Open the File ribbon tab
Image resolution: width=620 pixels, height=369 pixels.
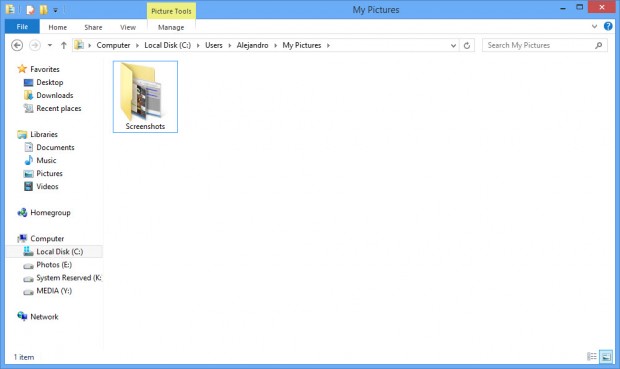pyautogui.click(x=22, y=27)
